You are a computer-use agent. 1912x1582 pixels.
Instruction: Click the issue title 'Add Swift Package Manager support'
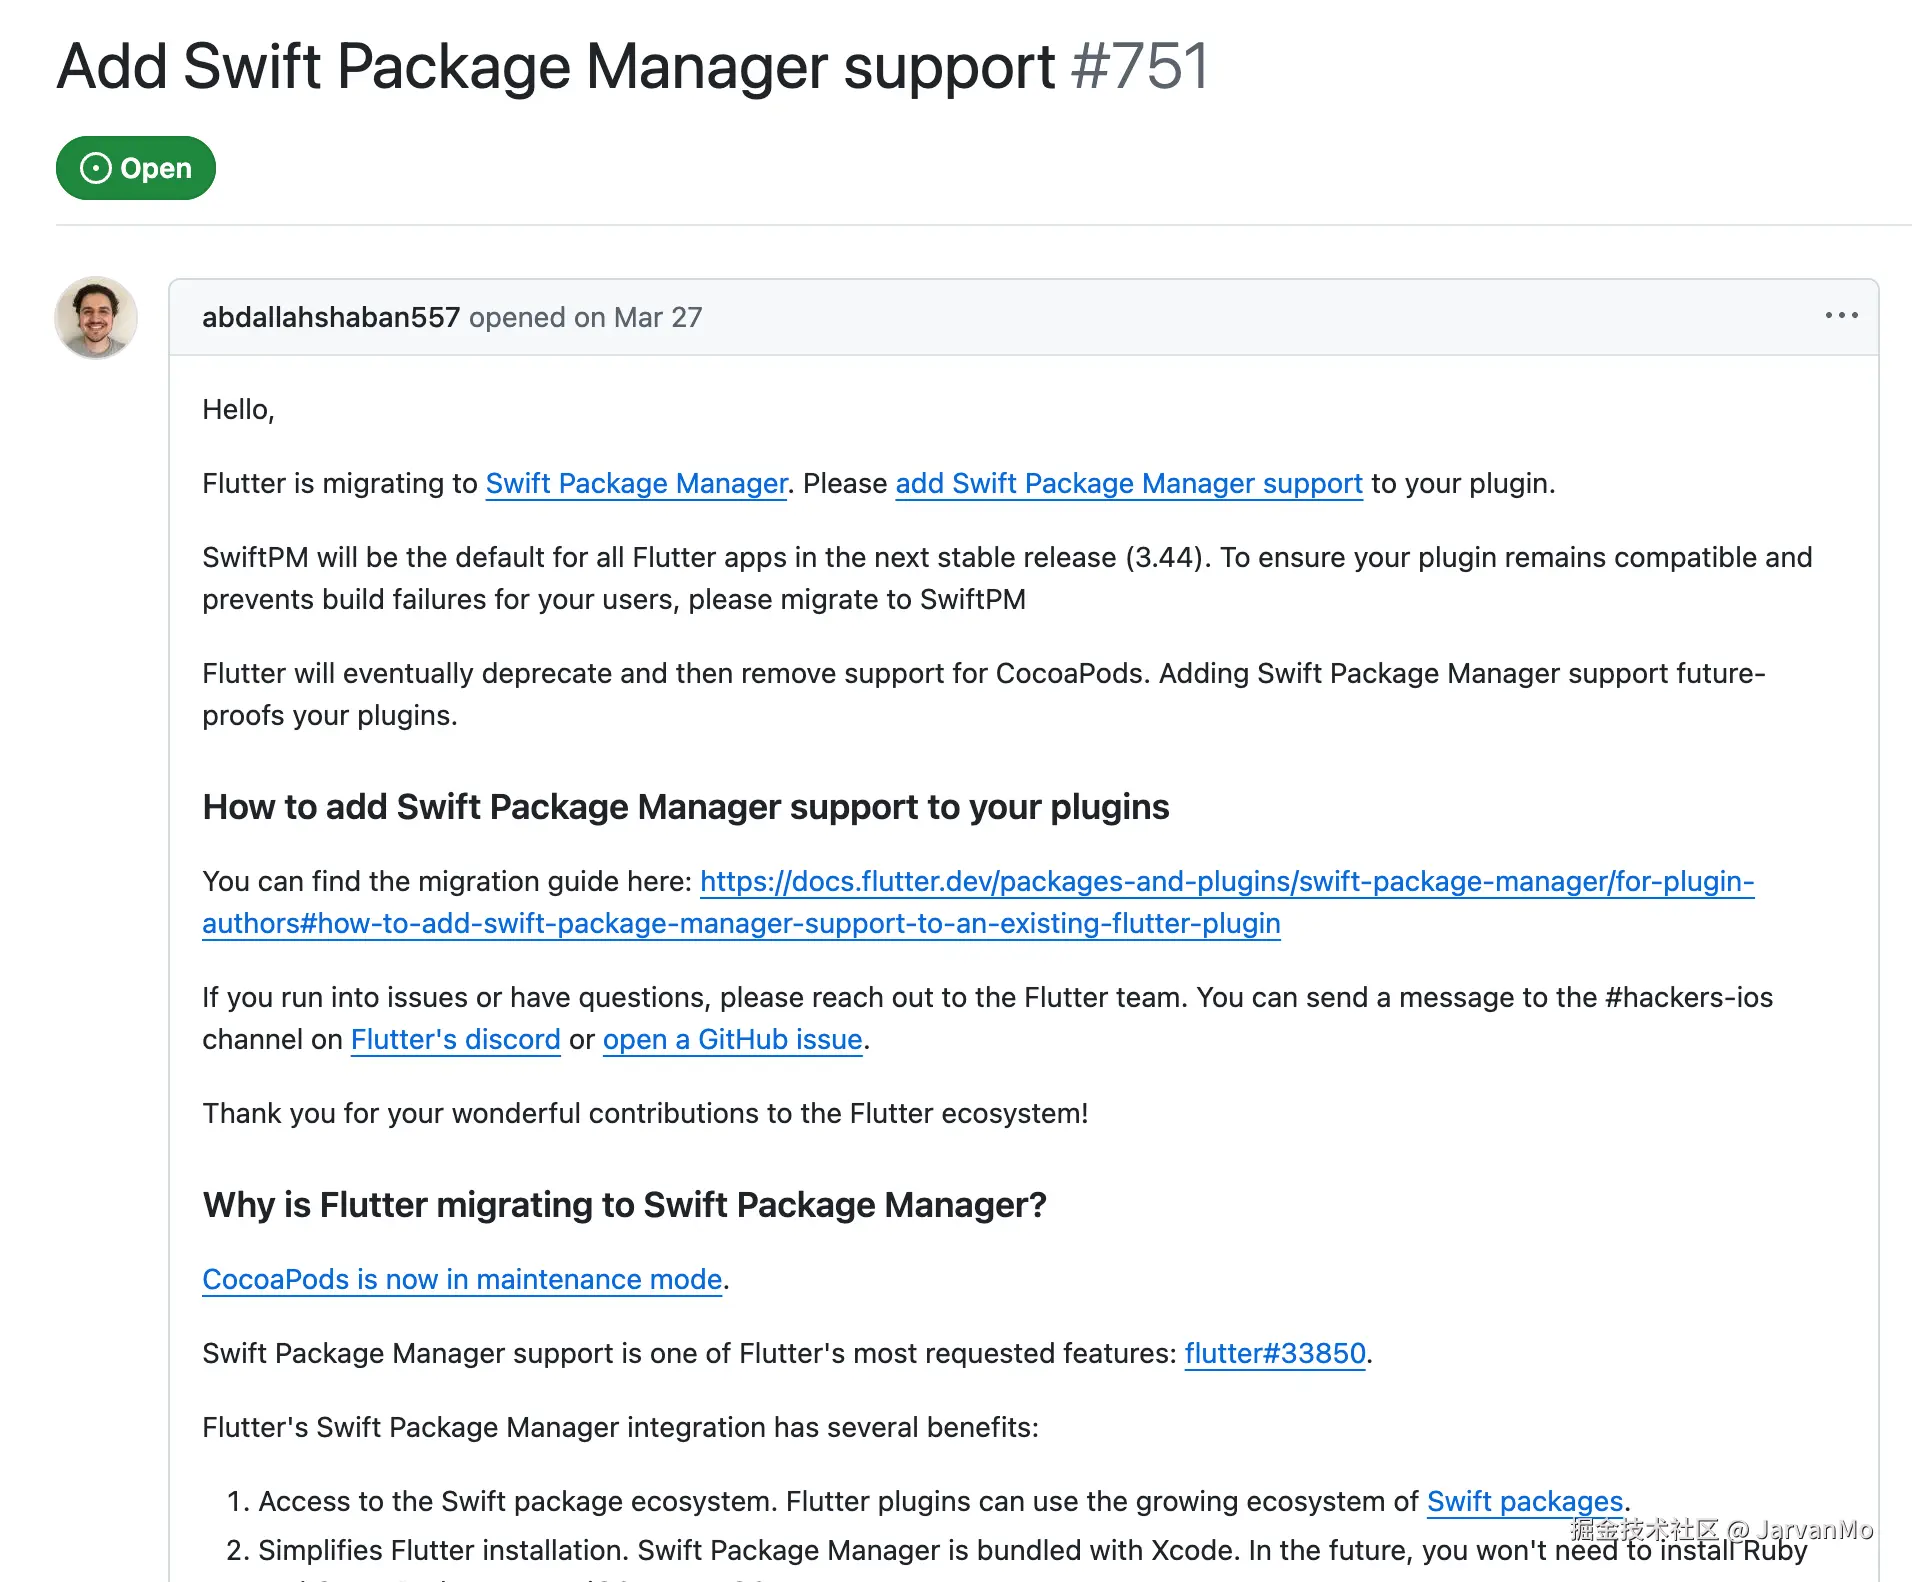point(556,67)
